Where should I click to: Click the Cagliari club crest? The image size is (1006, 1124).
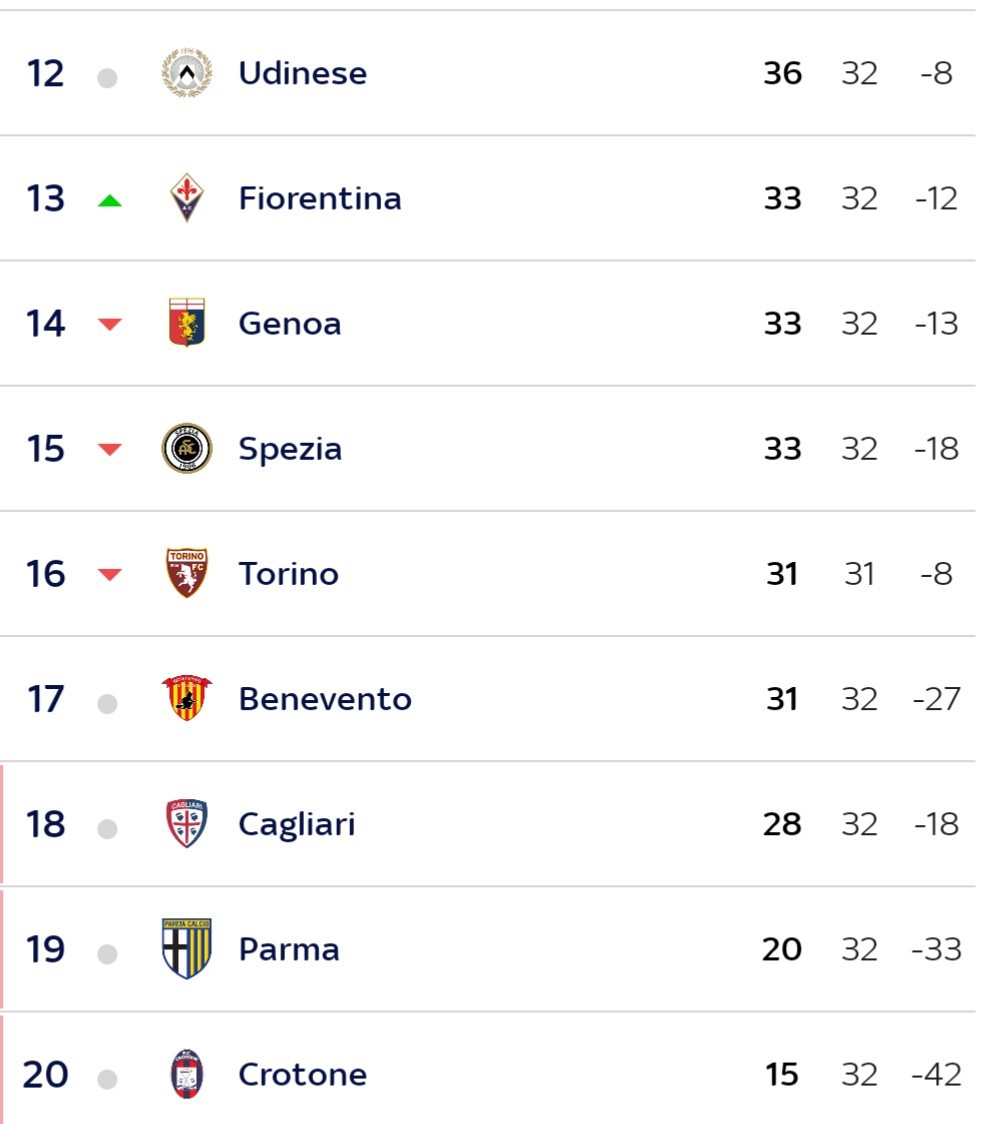[186, 823]
